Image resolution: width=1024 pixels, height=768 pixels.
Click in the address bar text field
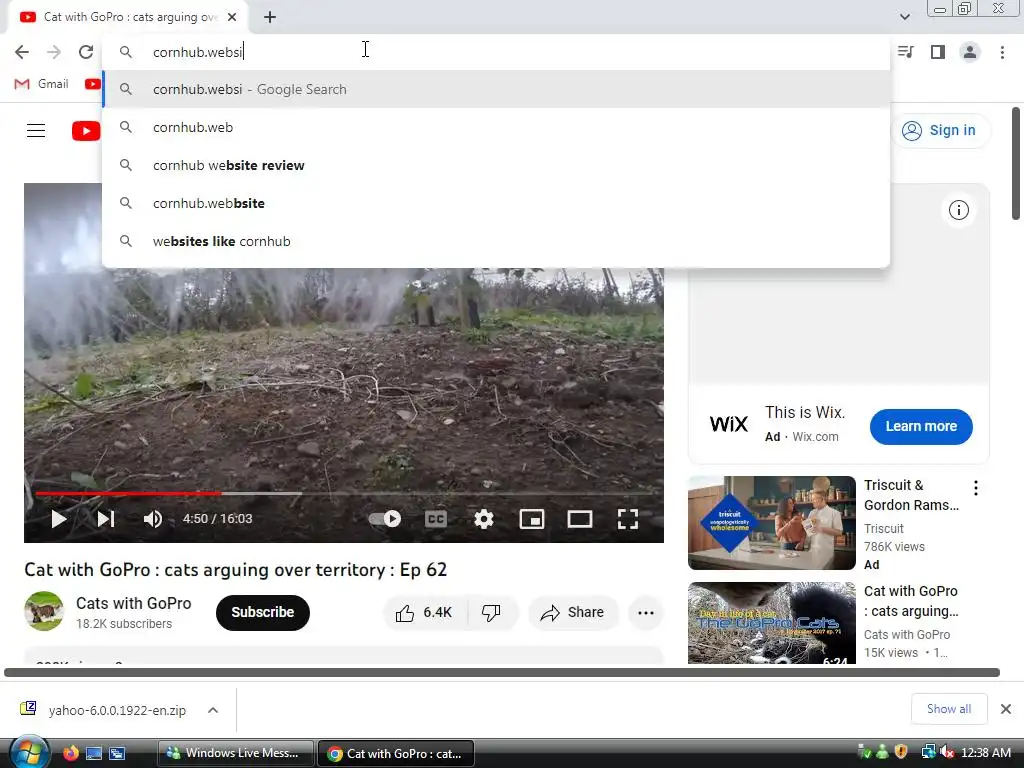(496, 52)
